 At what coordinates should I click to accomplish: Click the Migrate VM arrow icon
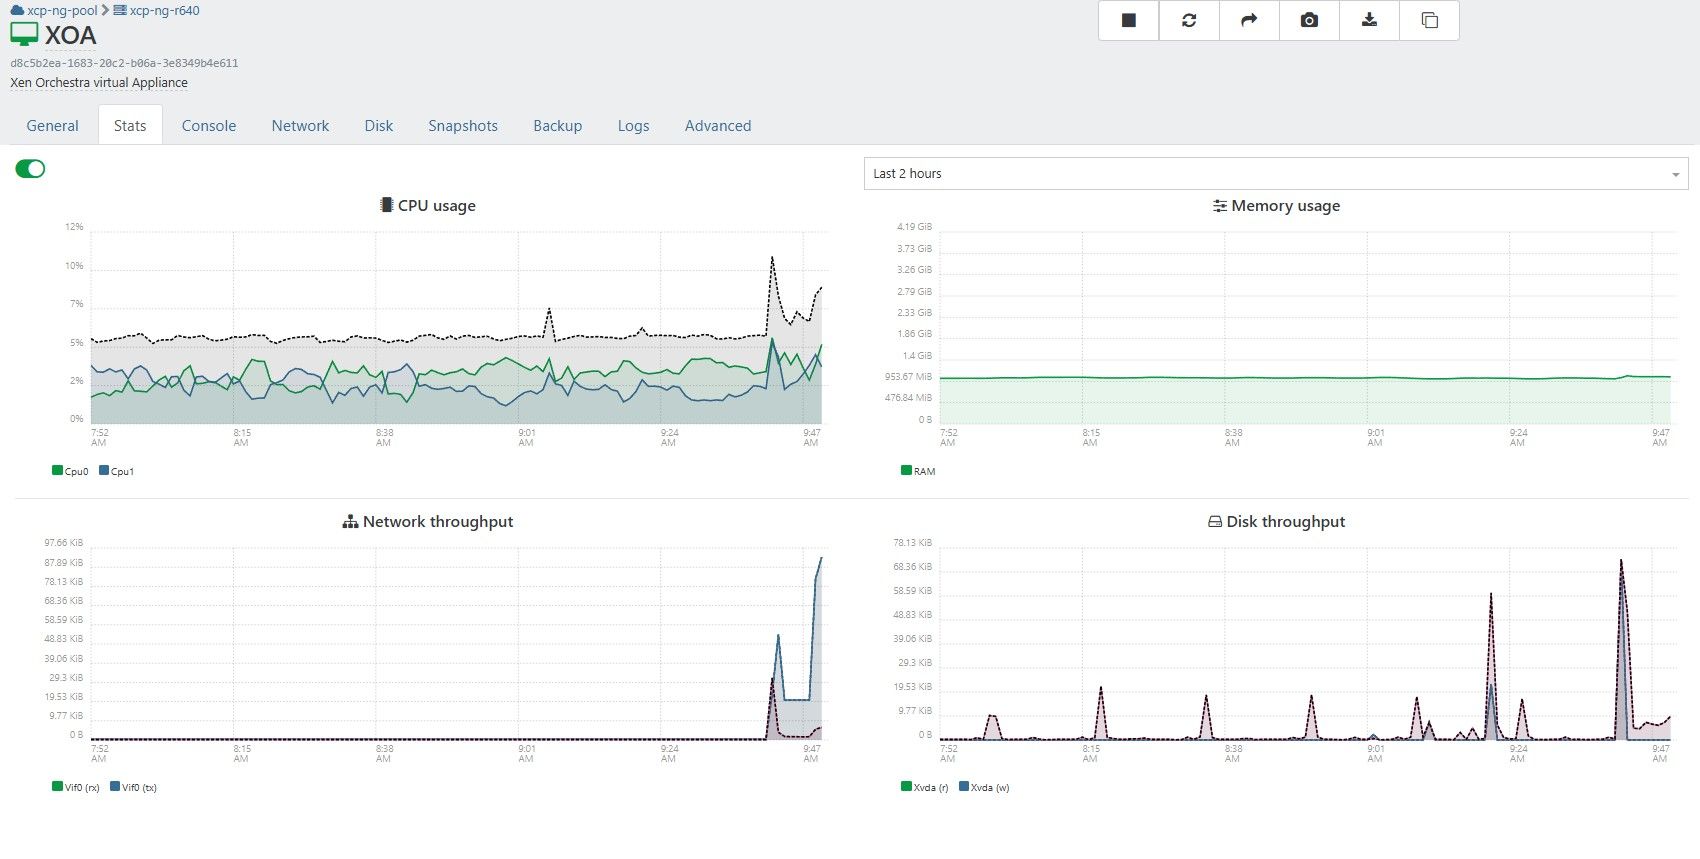point(1249,20)
